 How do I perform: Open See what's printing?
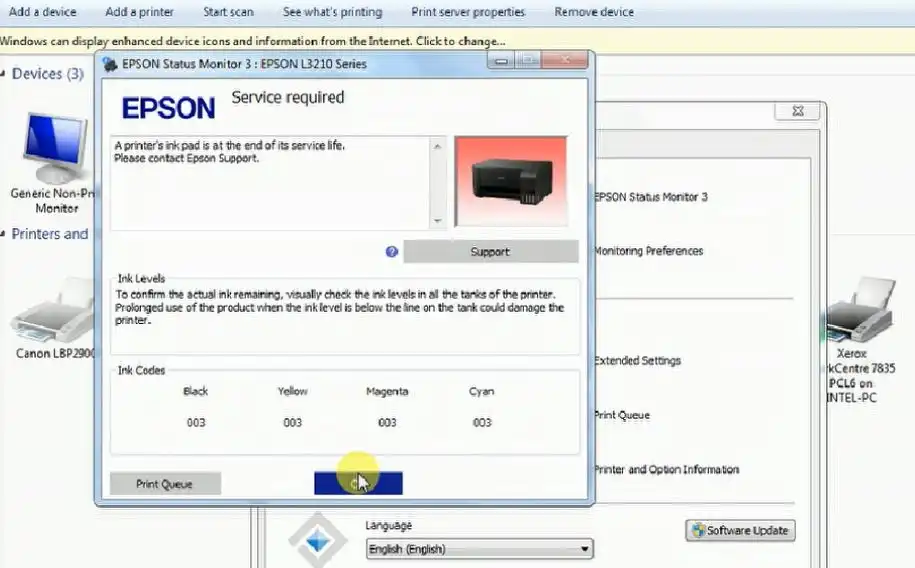point(333,12)
